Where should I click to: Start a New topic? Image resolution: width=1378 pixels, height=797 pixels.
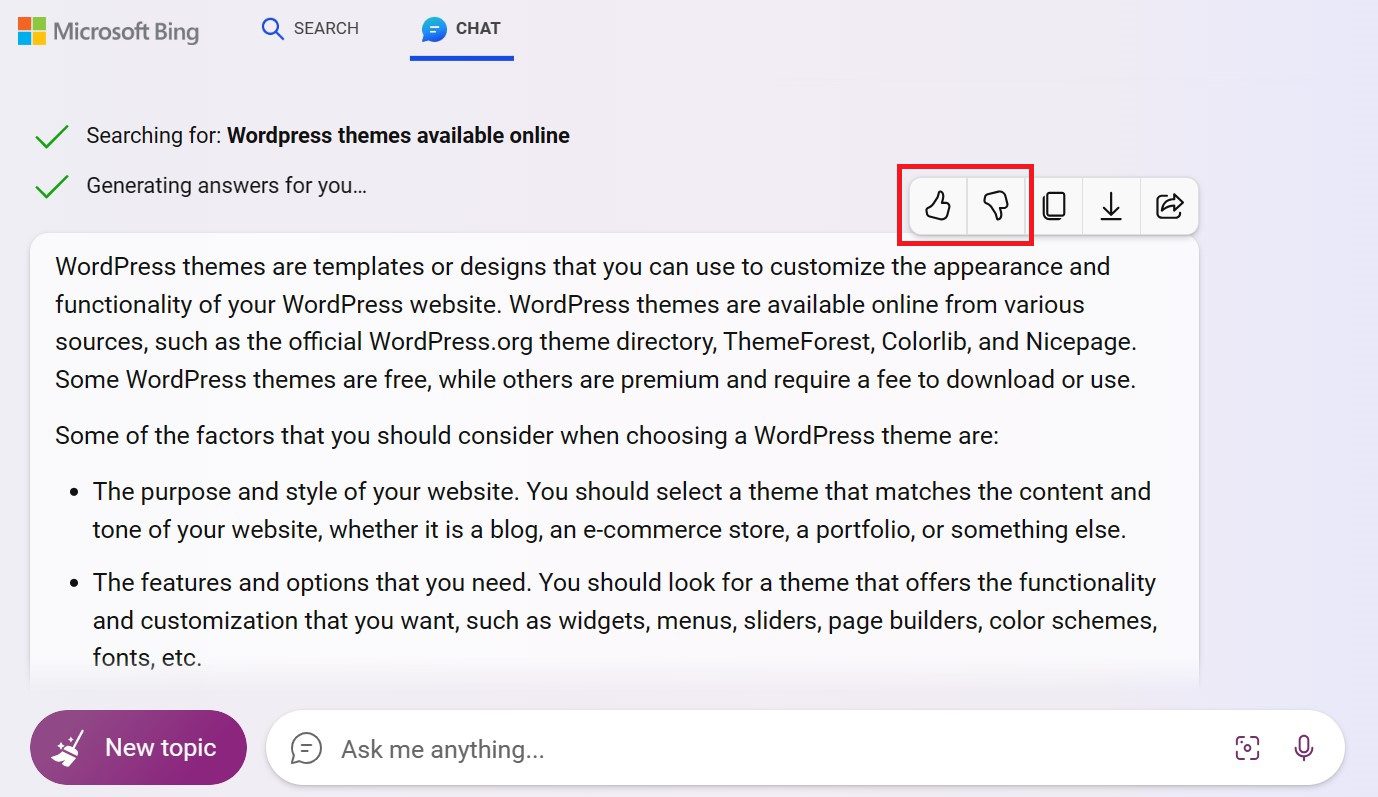(x=138, y=746)
